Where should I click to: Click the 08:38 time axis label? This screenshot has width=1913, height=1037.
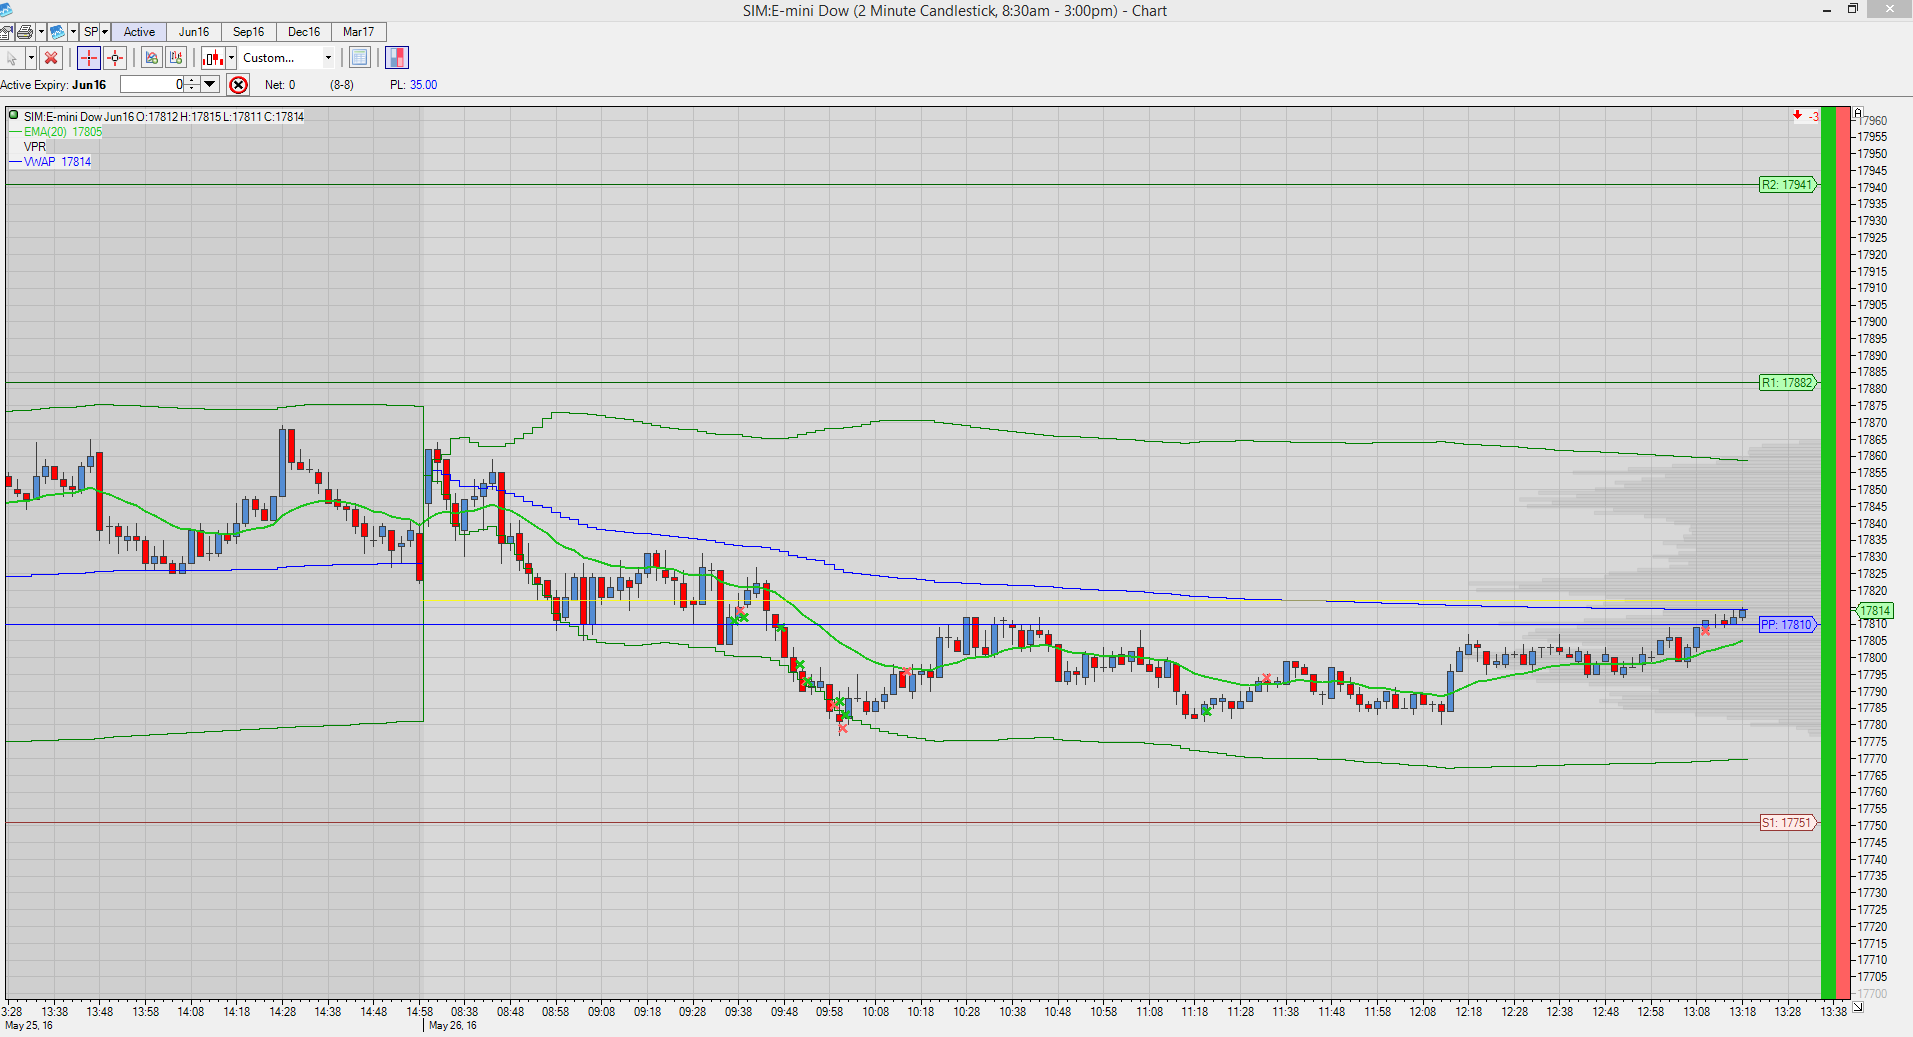(x=464, y=1012)
